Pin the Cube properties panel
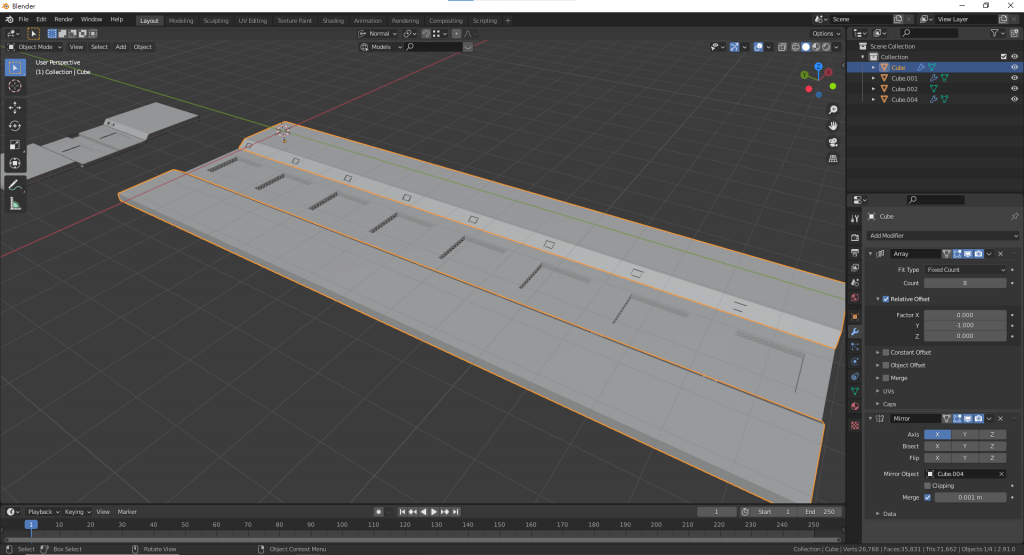 click(x=1014, y=217)
